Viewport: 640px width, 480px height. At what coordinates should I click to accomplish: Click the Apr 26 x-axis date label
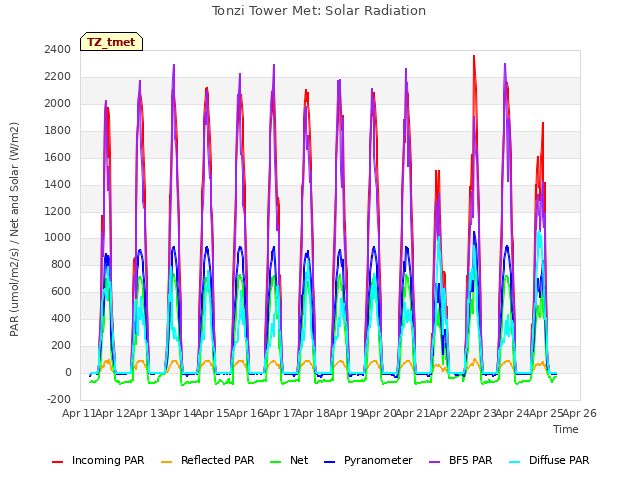pyautogui.click(x=580, y=414)
